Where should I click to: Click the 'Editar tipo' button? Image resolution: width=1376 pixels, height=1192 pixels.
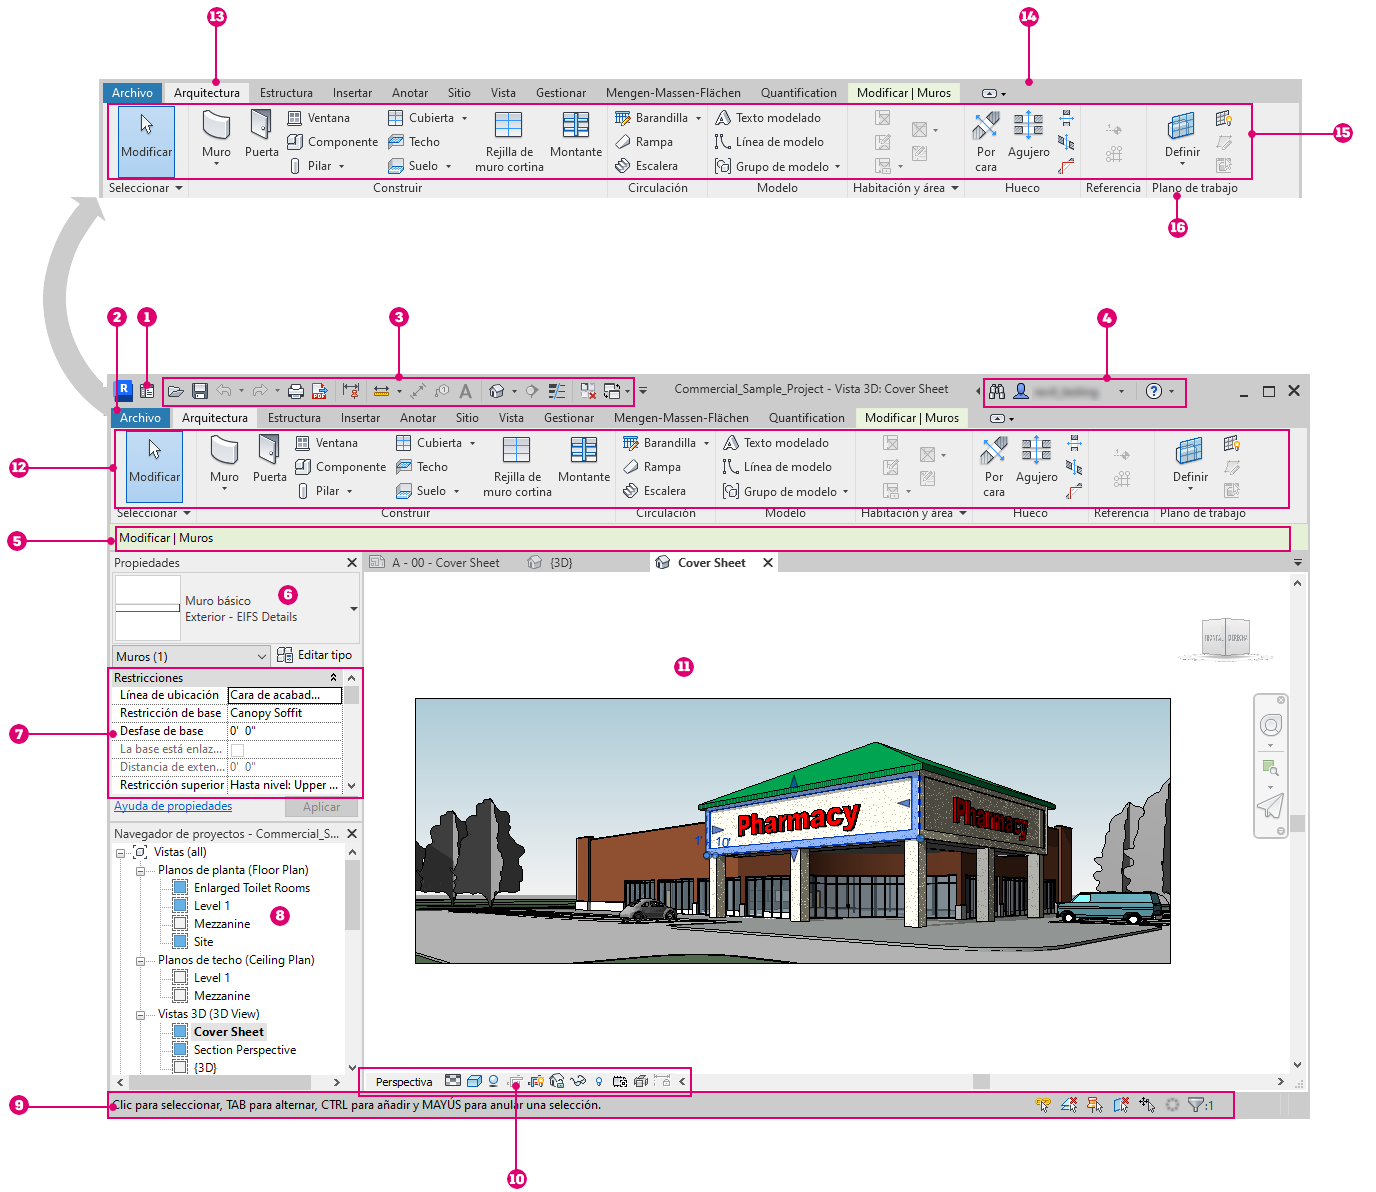[x=314, y=655]
